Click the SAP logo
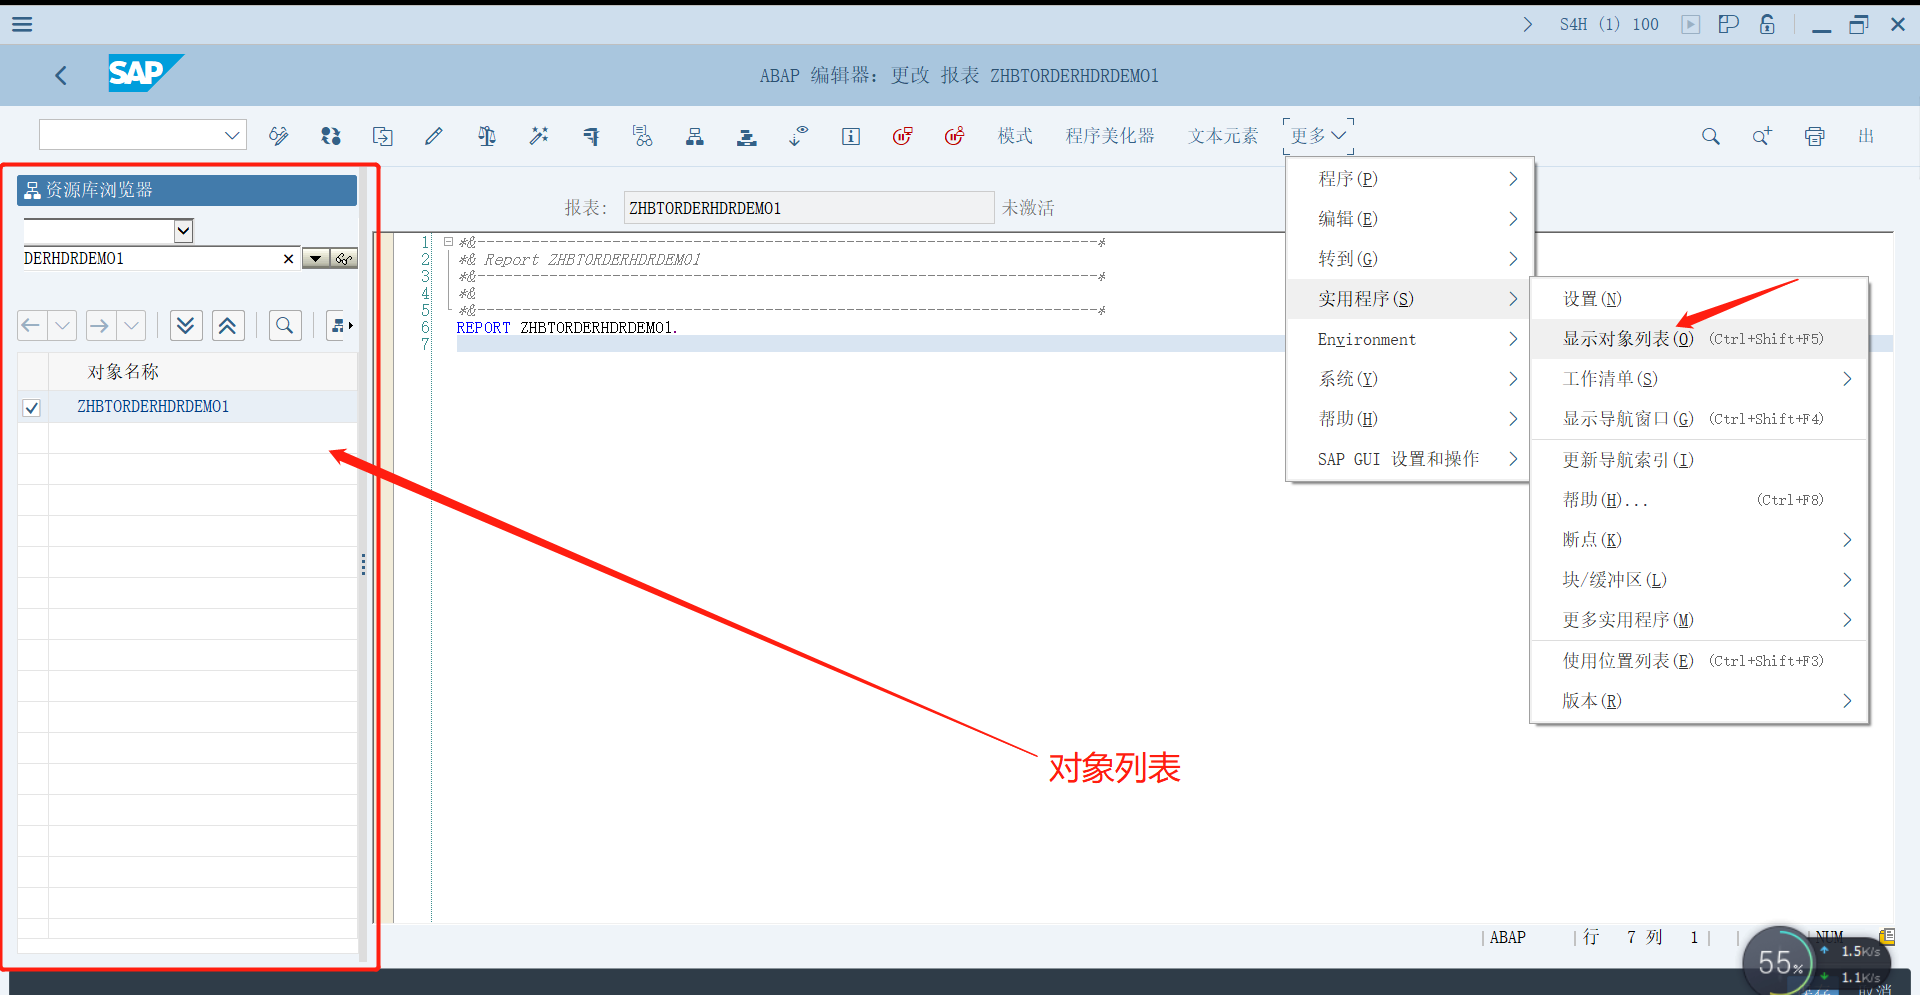This screenshot has height=995, width=1920. pos(145,73)
